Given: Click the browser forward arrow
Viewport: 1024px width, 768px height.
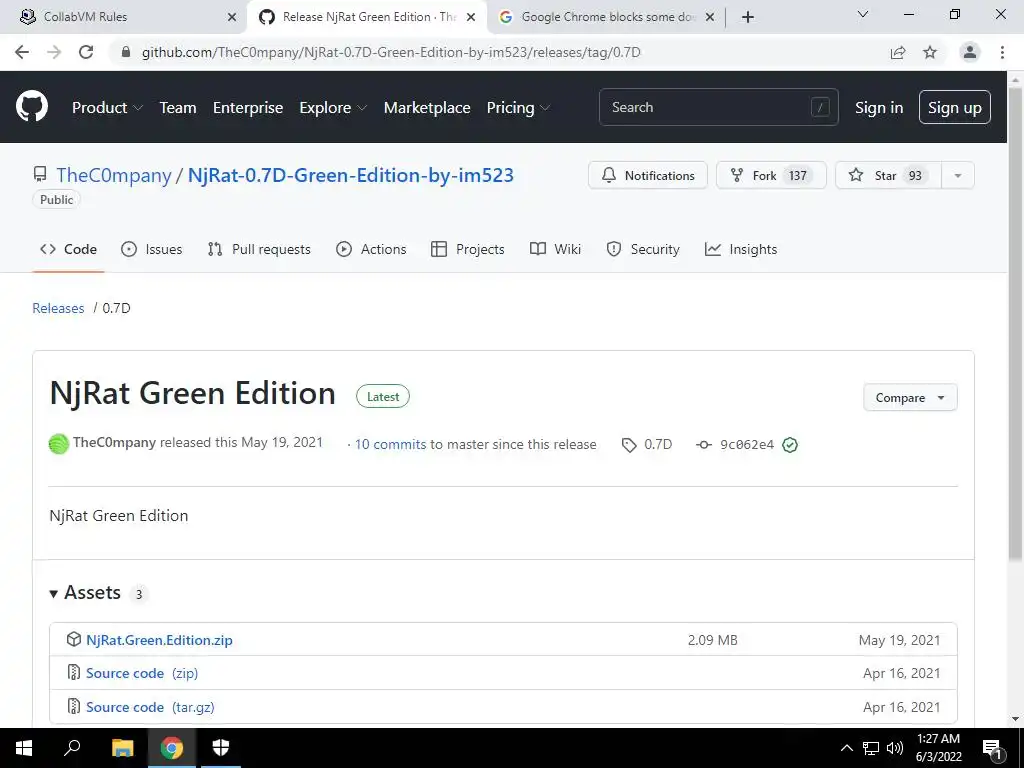Looking at the screenshot, I should [54, 52].
